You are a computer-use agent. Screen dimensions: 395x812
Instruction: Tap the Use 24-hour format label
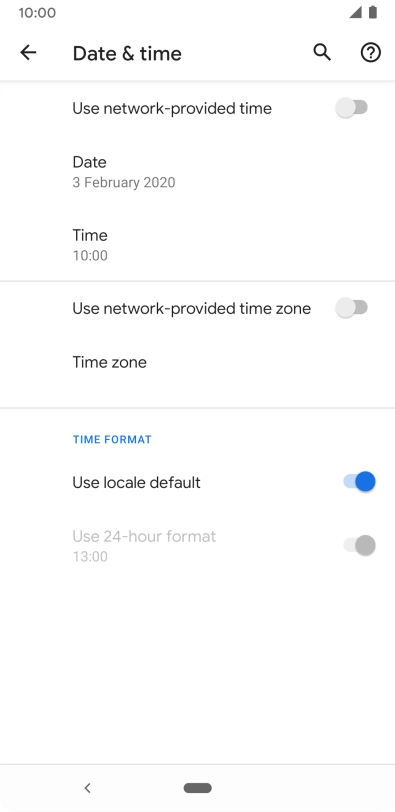tap(144, 536)
